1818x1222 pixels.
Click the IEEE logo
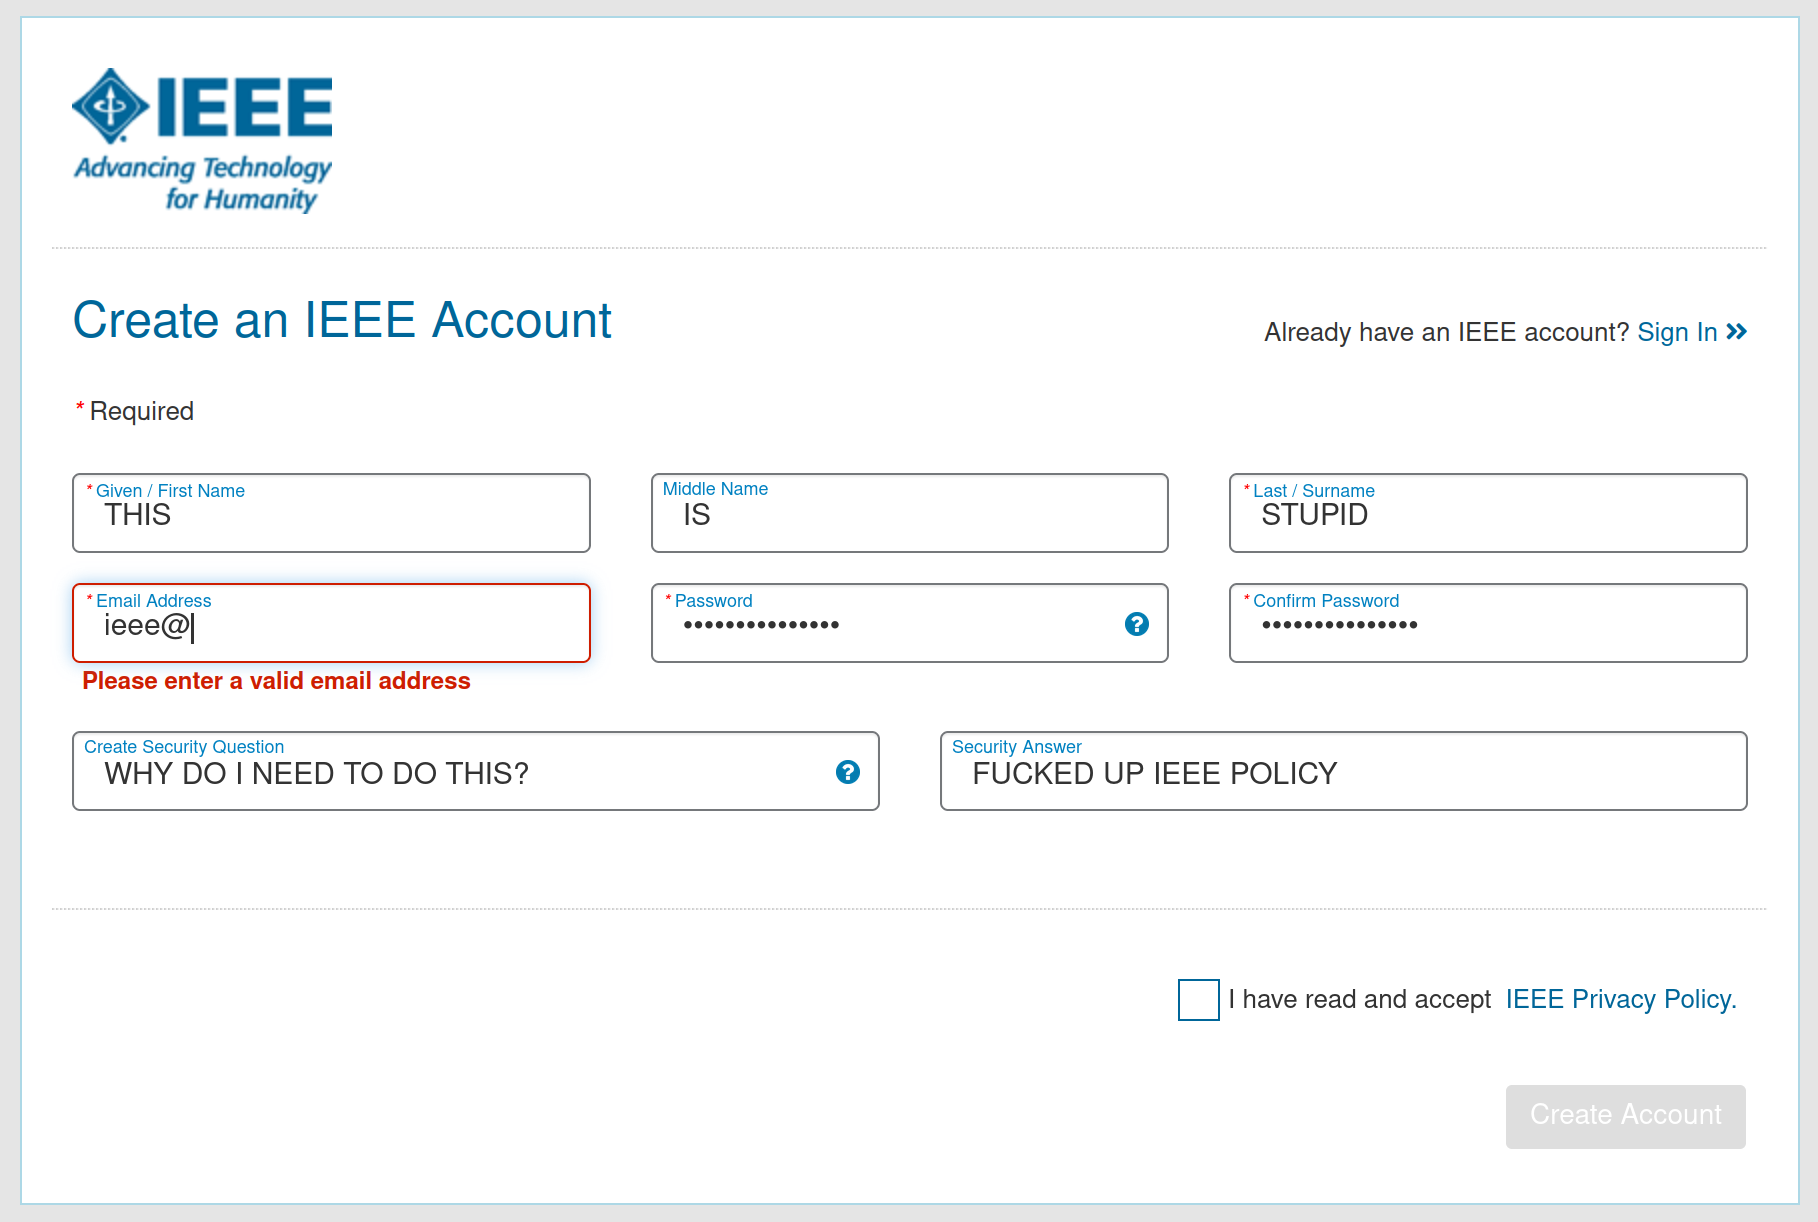click(202, 140)
